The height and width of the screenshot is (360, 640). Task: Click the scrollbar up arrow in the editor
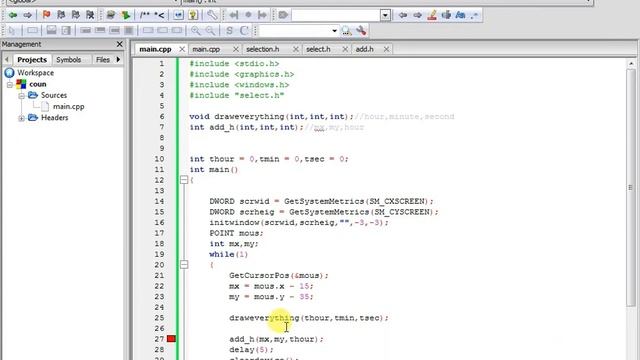pyautogui.click(x=631, y=64)
